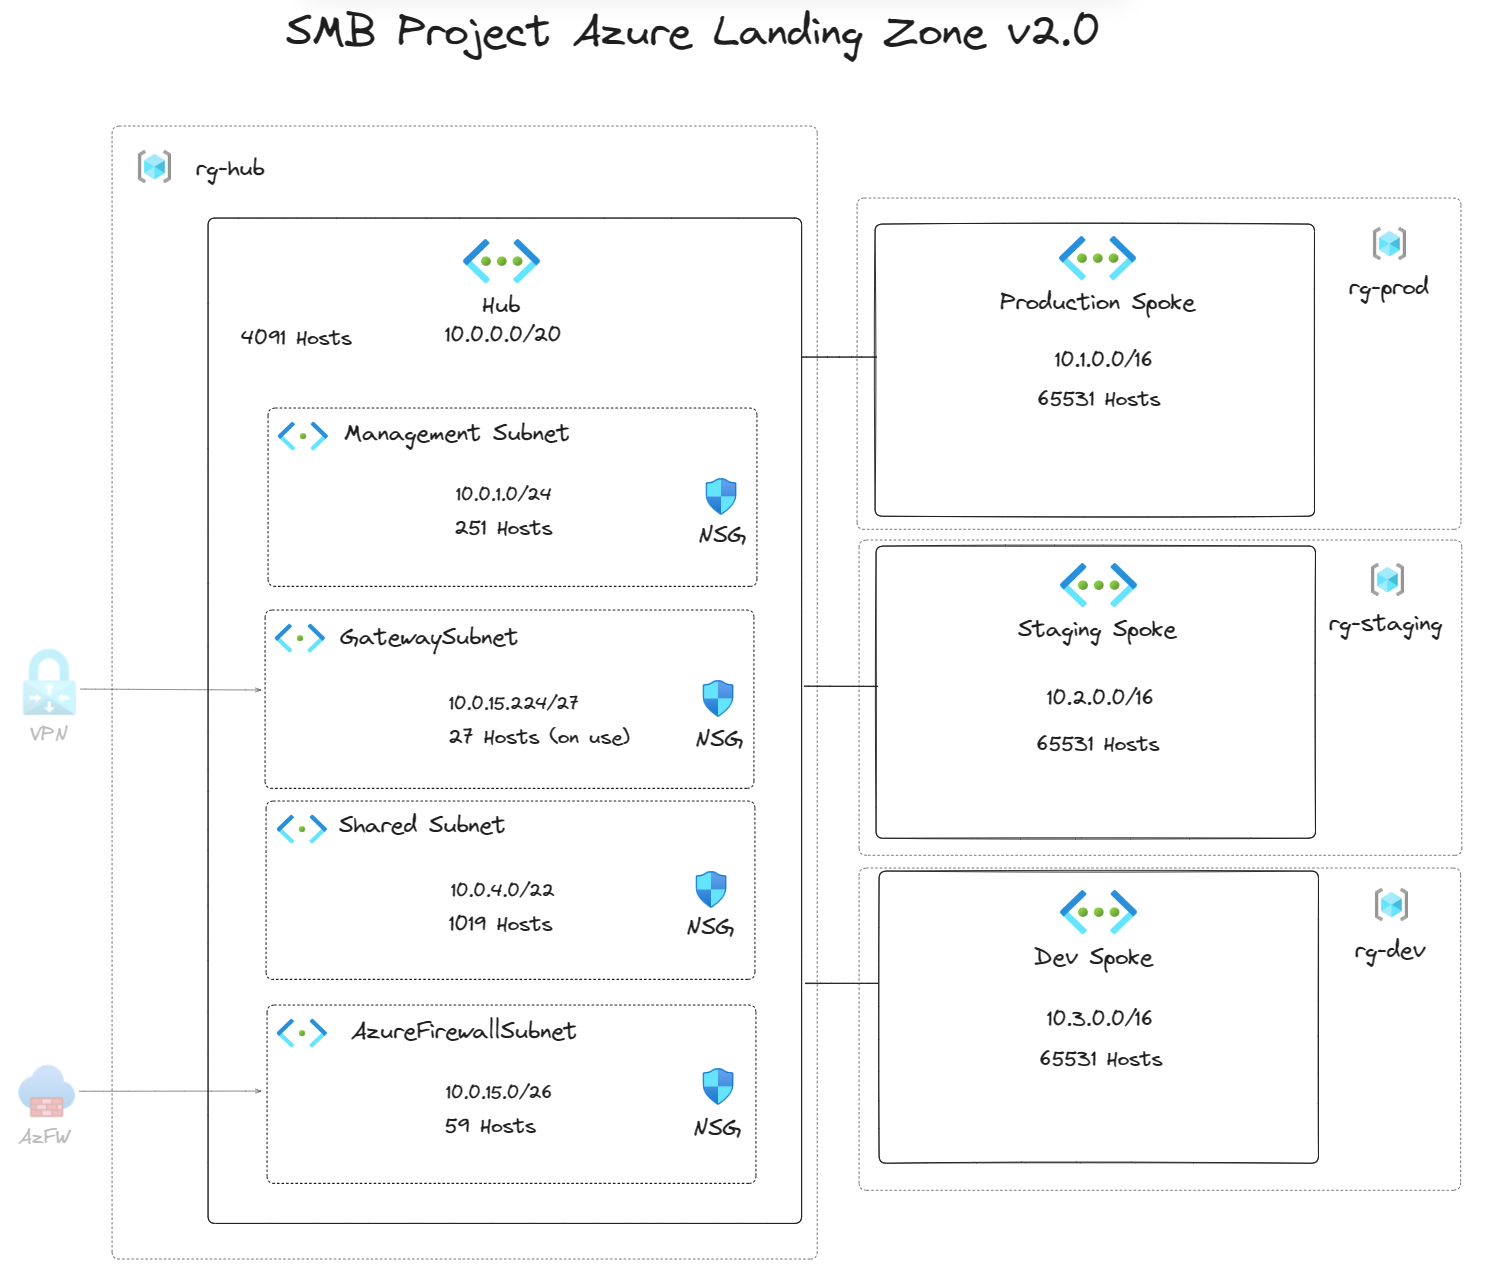Select the AzureFirewallSubnet NSG shield icon
1492x1273 pixels.
(x=718, y=1086)
